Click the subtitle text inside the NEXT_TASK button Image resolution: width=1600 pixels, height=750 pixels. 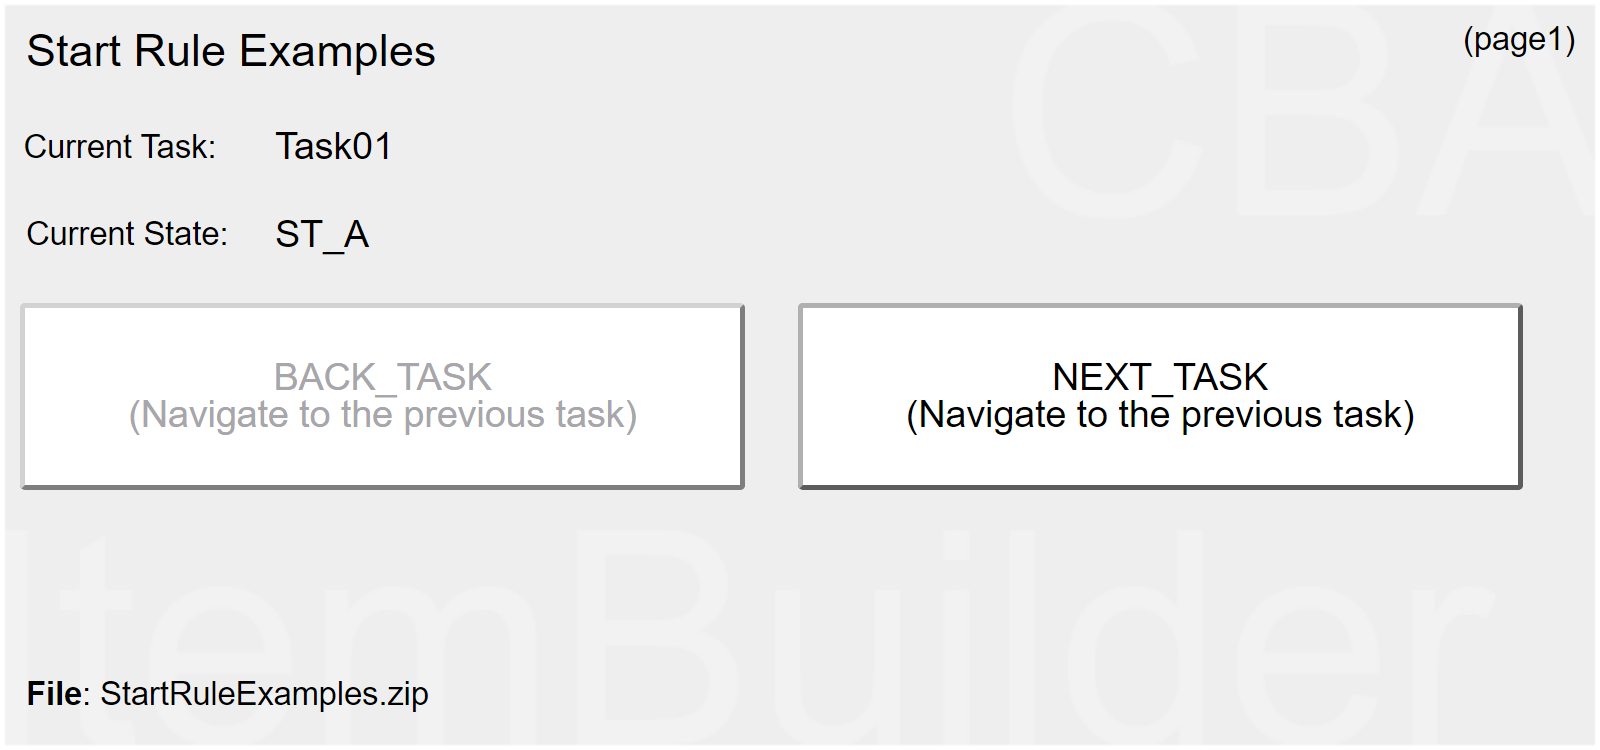[x=1160, y=415]
